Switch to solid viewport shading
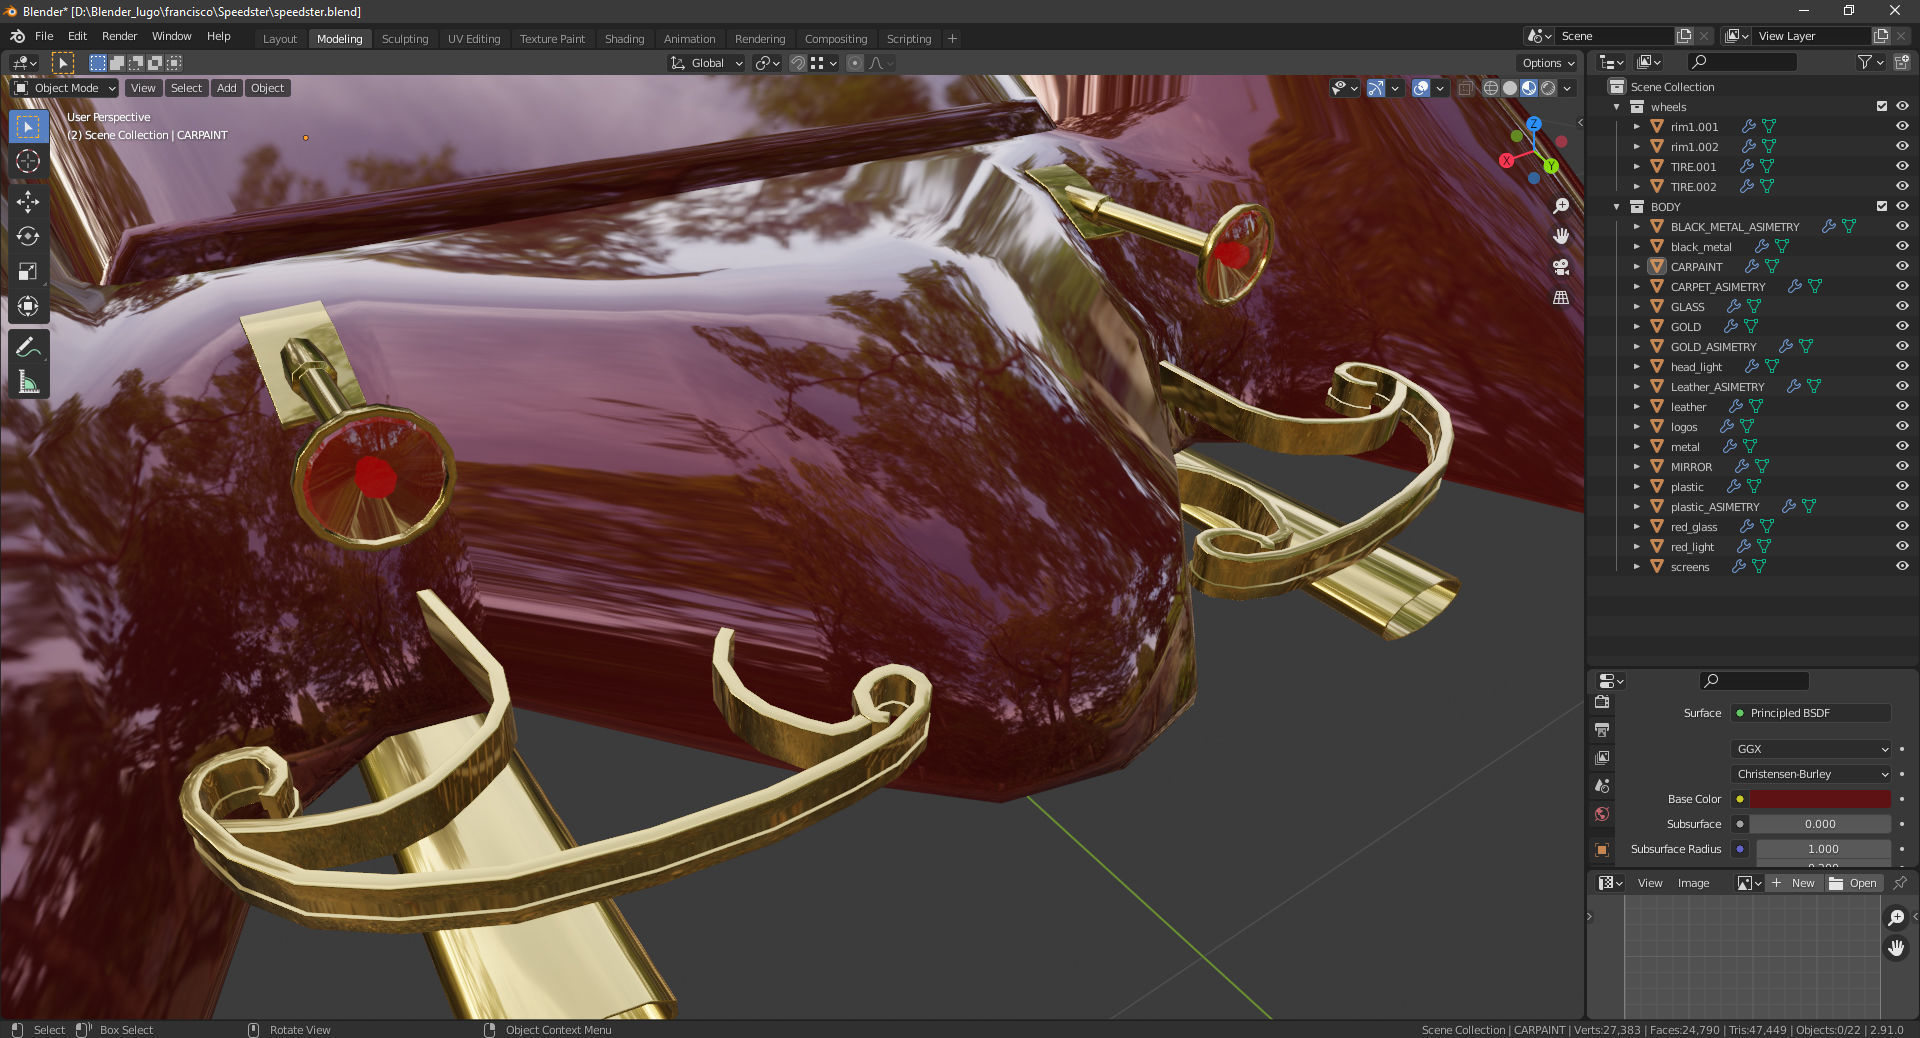This screenshot has width=1920, height=1038. 1510,88
